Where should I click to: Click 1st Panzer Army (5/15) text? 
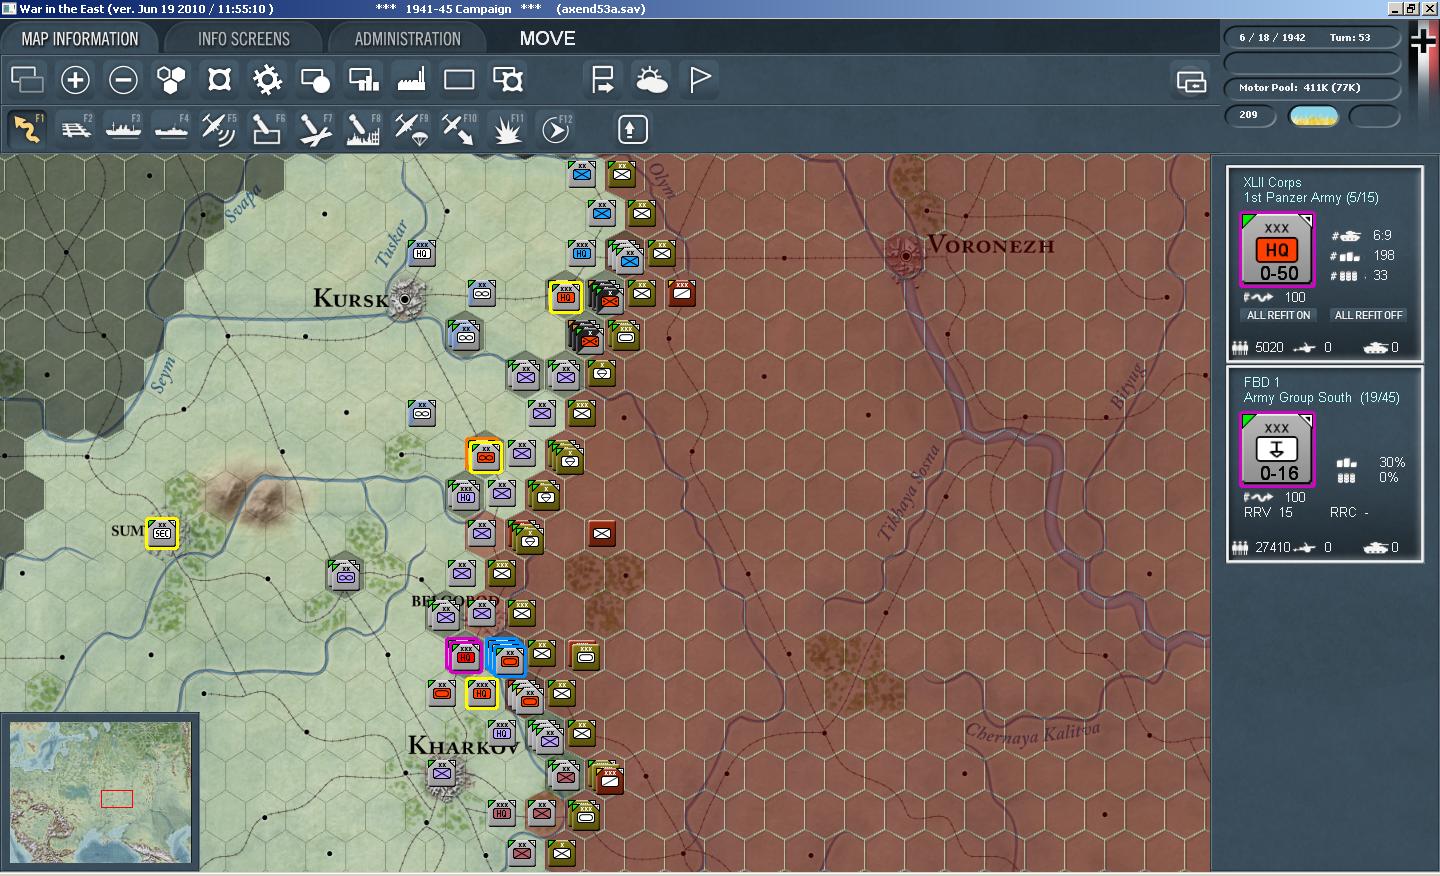coord(1311,197)
